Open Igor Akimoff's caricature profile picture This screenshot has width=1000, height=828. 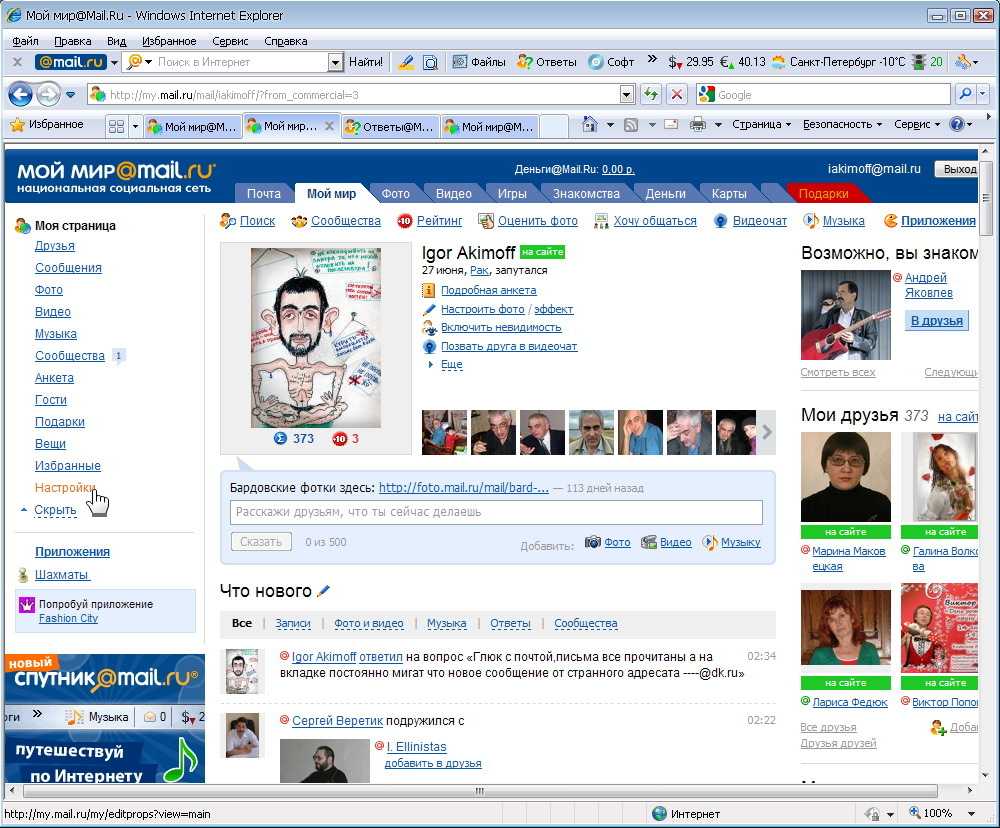[x=316, y=337]
